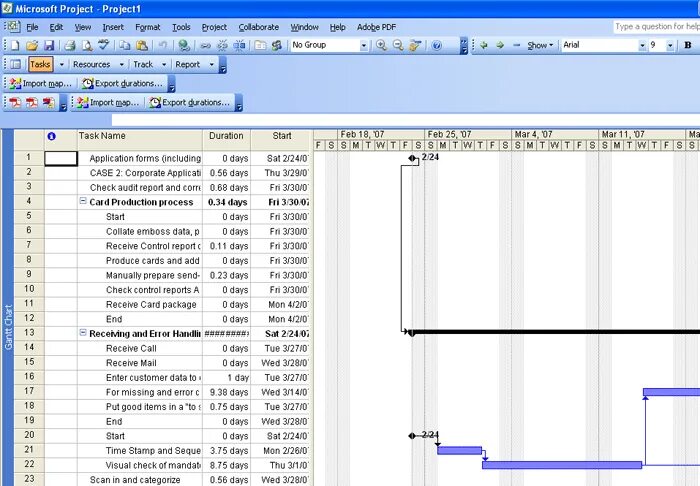Click the Unlink Tasks icon
The height and width of the screenshot is (486, 700).
coord(222,45)
